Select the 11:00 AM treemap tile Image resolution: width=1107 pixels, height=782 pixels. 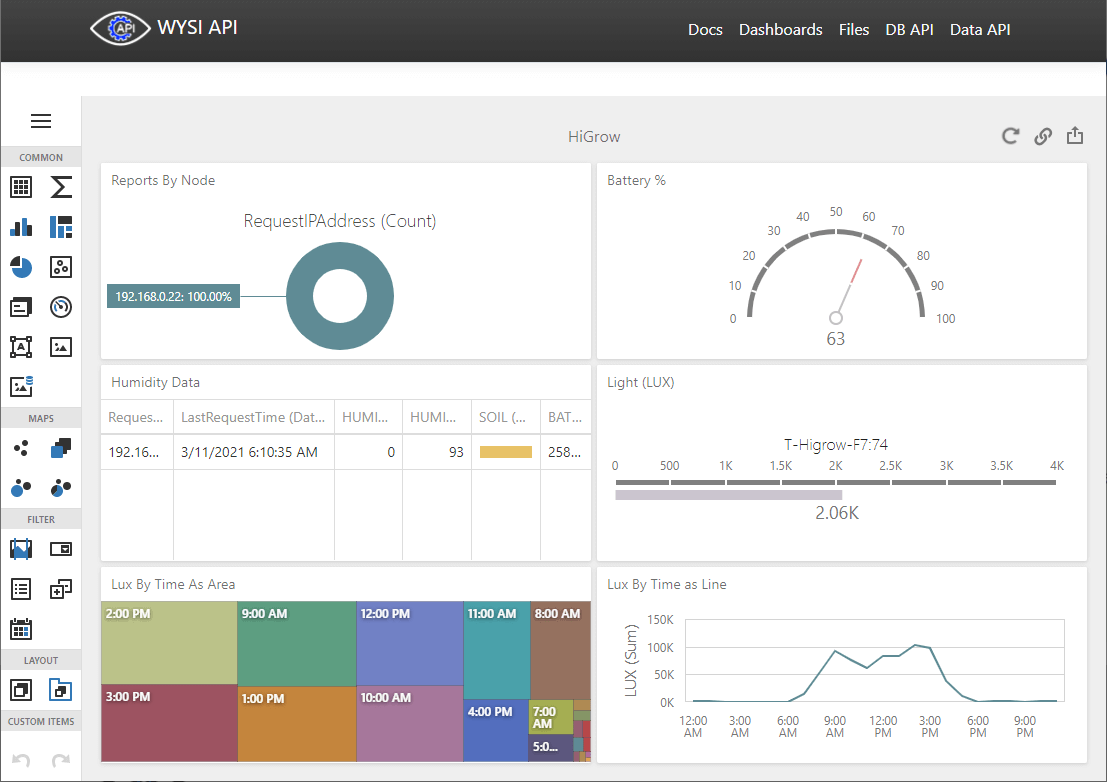[x=496, y=650]
